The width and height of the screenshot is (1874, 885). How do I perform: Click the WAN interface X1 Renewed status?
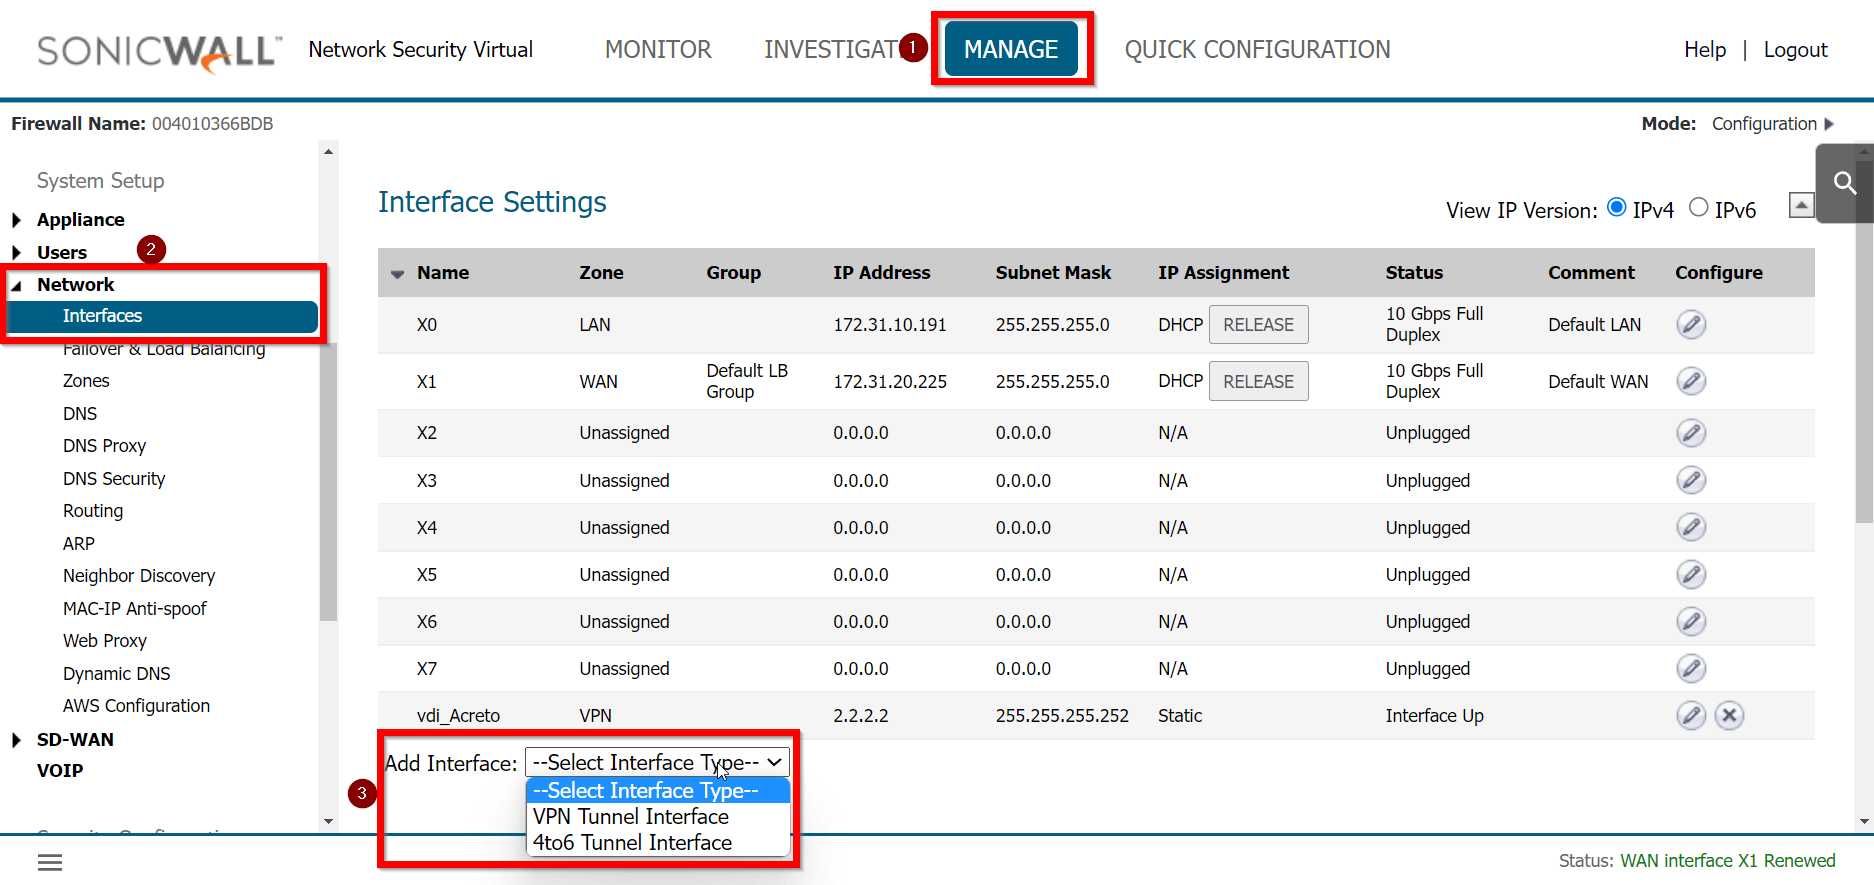(1728, 861)
